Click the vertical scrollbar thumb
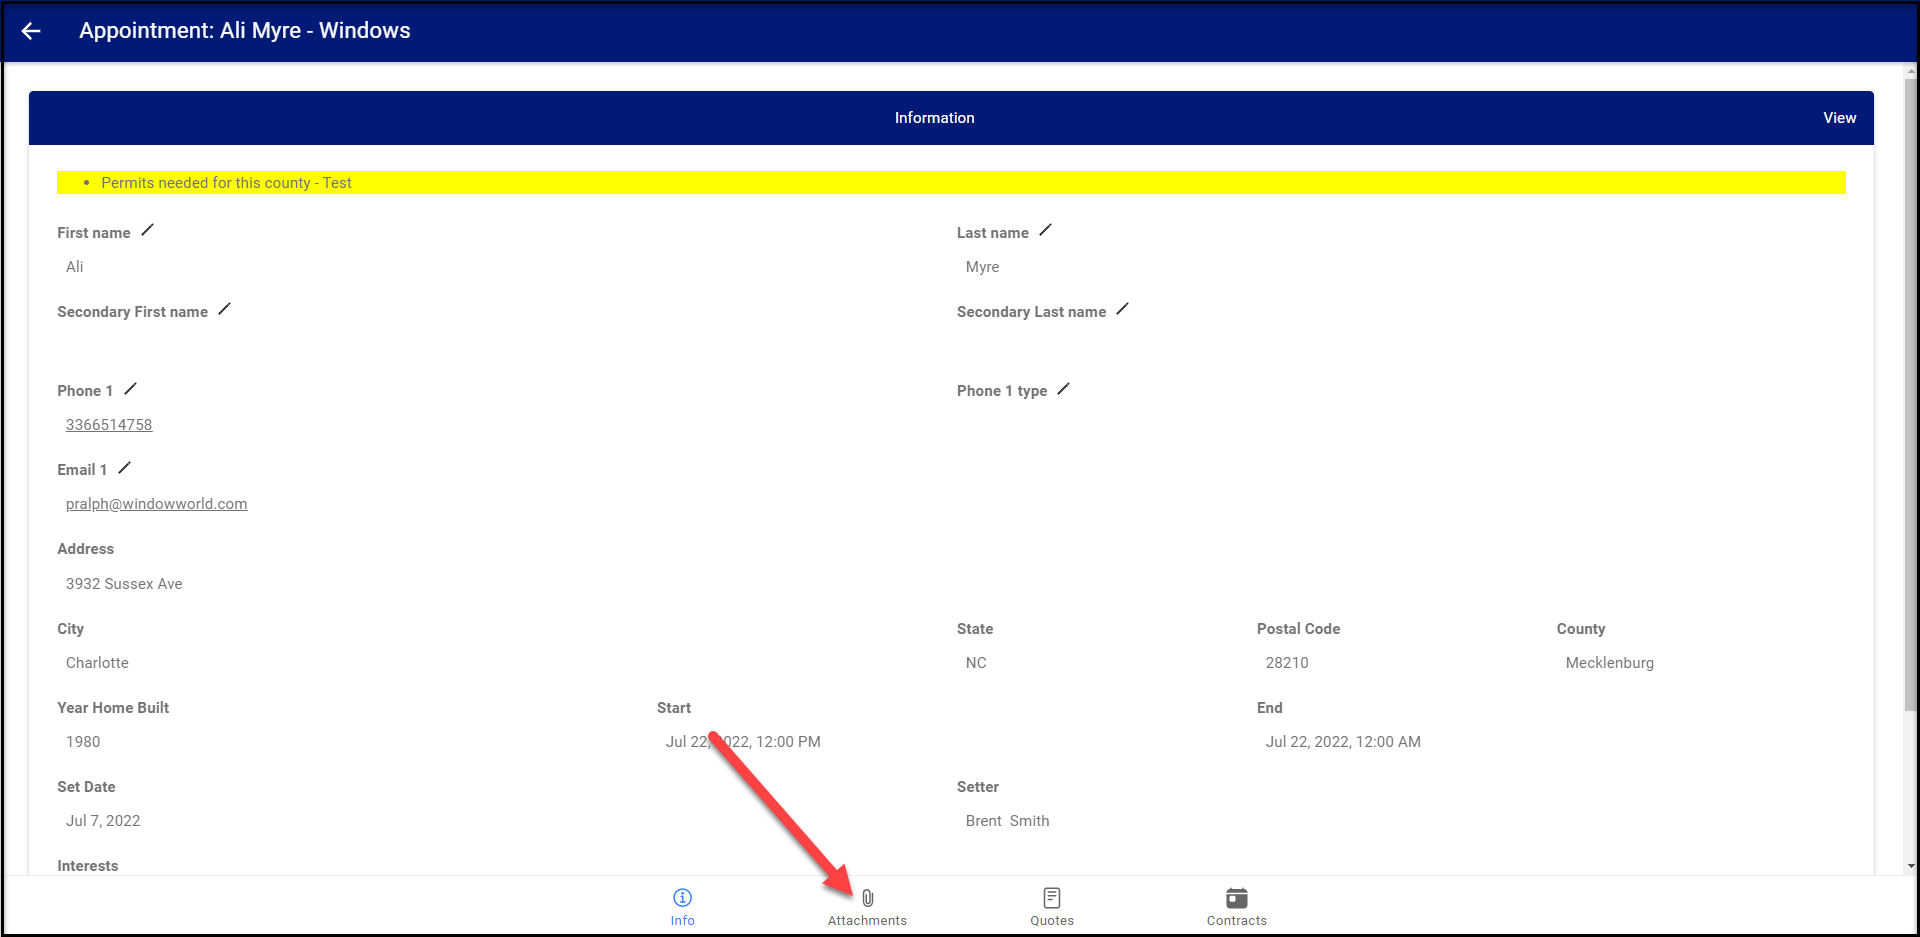Viewport: 1920px width, 937px height. pos(1911,395)
